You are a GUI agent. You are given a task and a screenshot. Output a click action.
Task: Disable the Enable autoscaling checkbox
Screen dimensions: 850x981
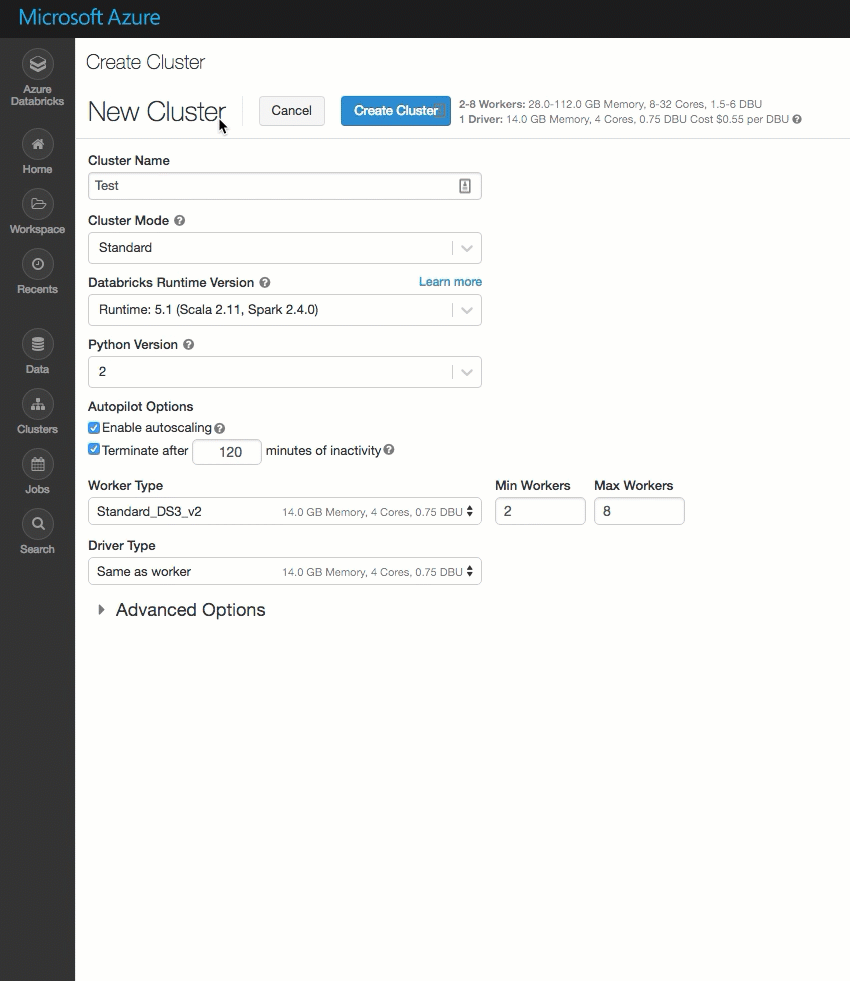(x=93, y=428)
